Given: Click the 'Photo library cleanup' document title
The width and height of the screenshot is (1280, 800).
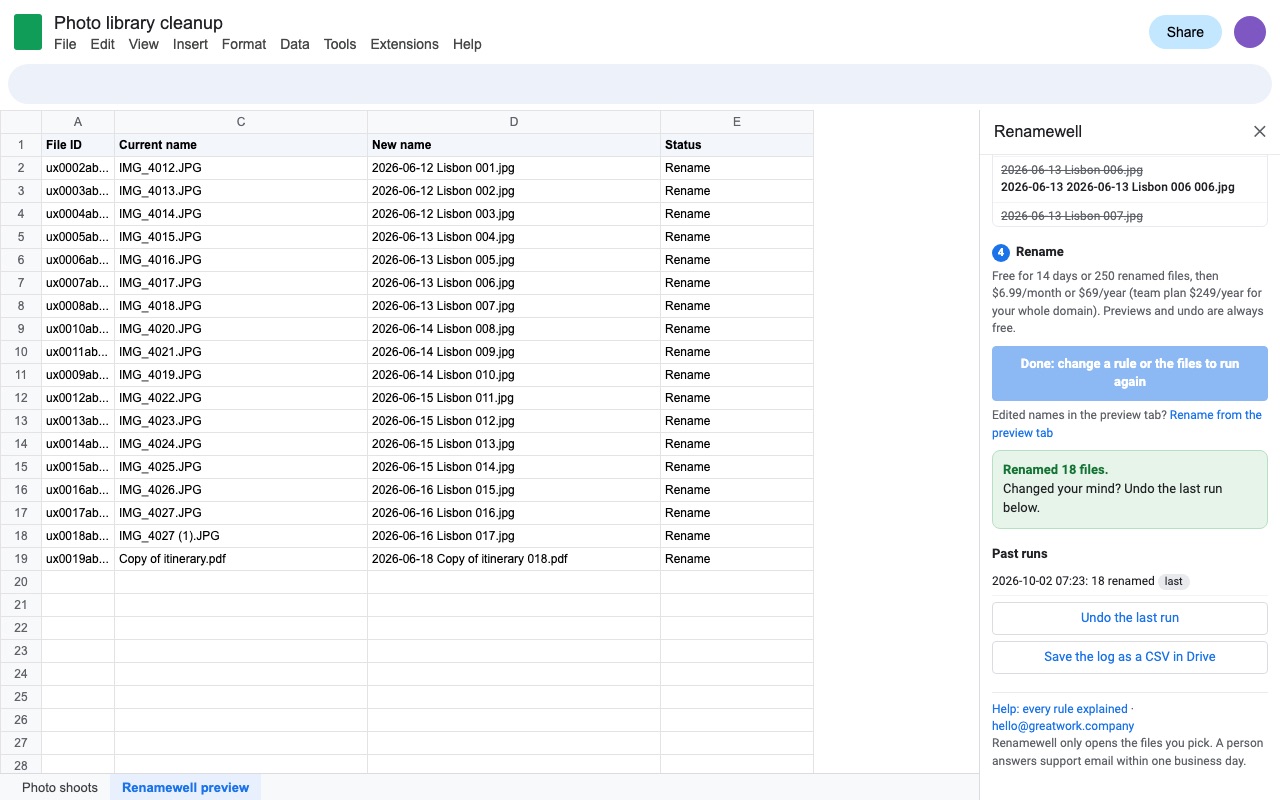Looking at the screenshot, I should click(138, 22).
